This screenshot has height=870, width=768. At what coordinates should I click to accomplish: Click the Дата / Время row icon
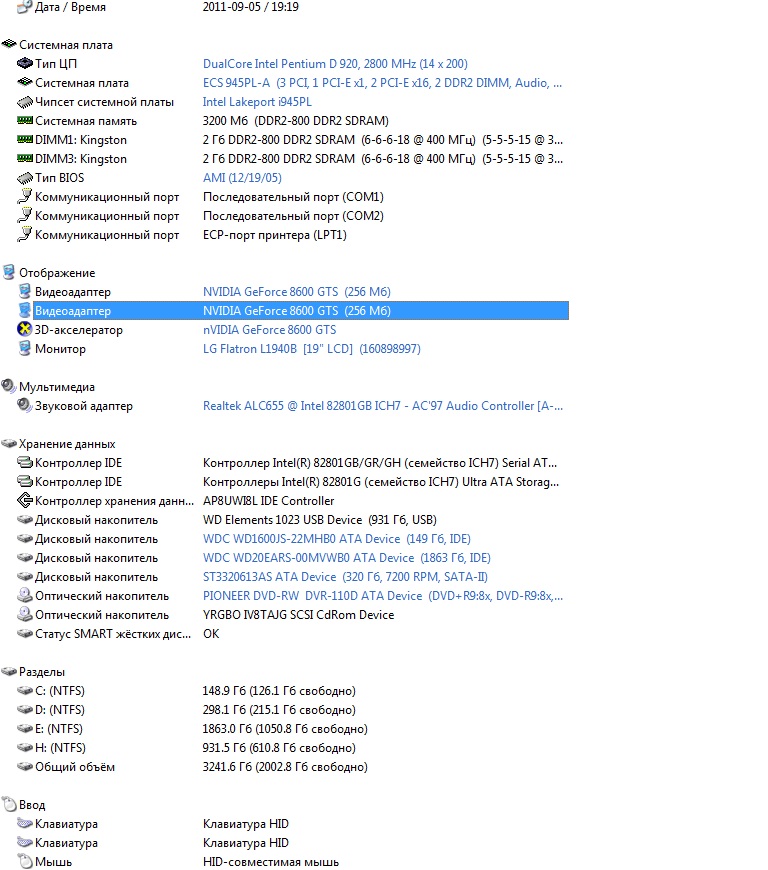pyautogui.click(x=24, y=7)
